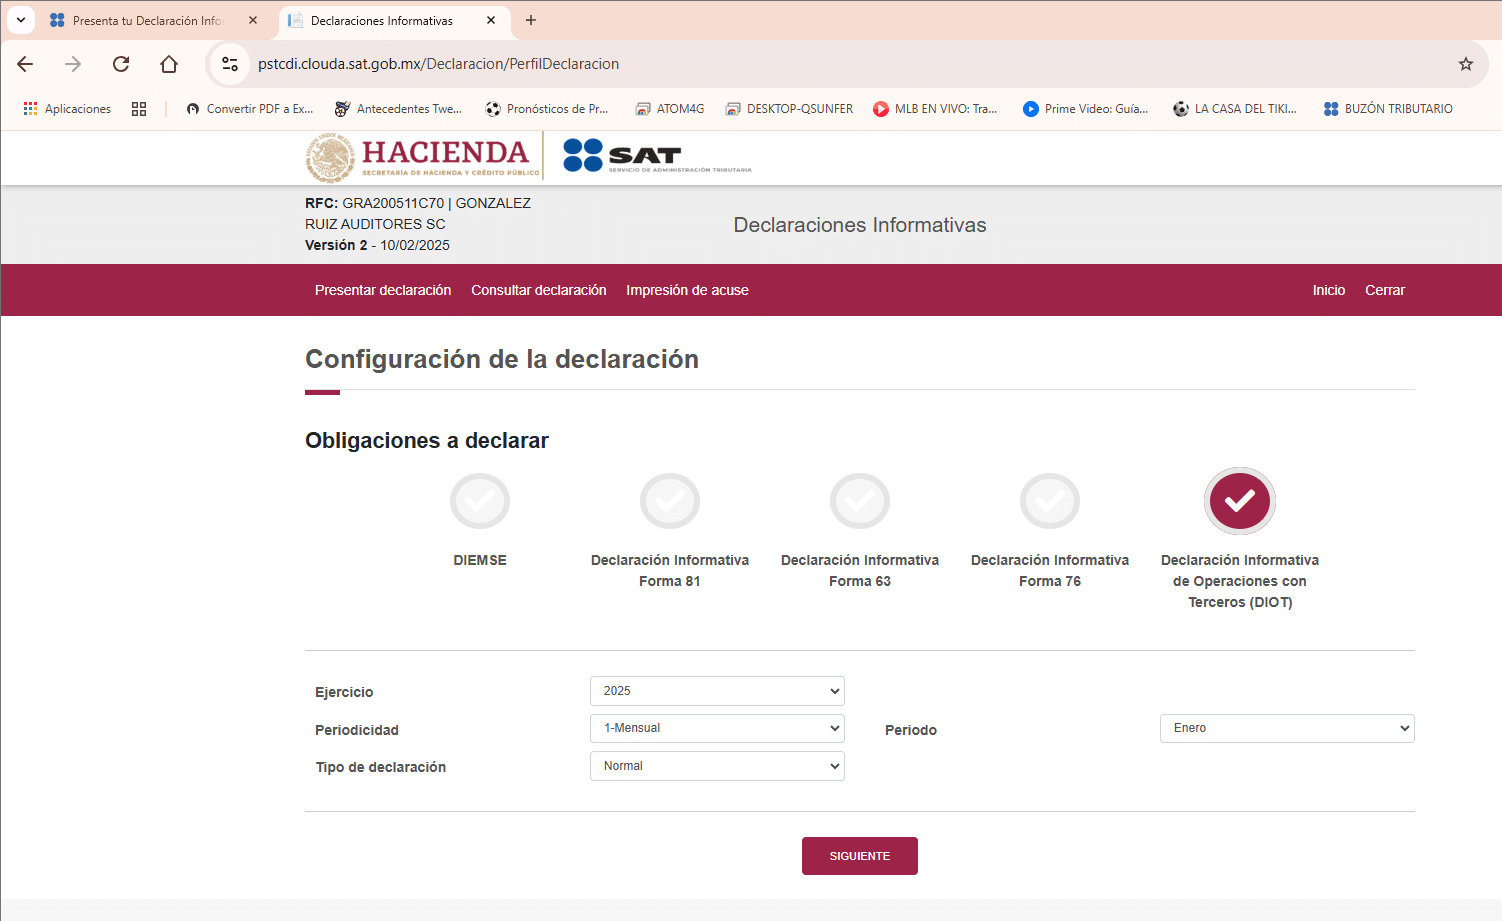The image size is (1502, 921).
Task: Open the Tipo de declaración dropdown
Action: pos(716,765)
